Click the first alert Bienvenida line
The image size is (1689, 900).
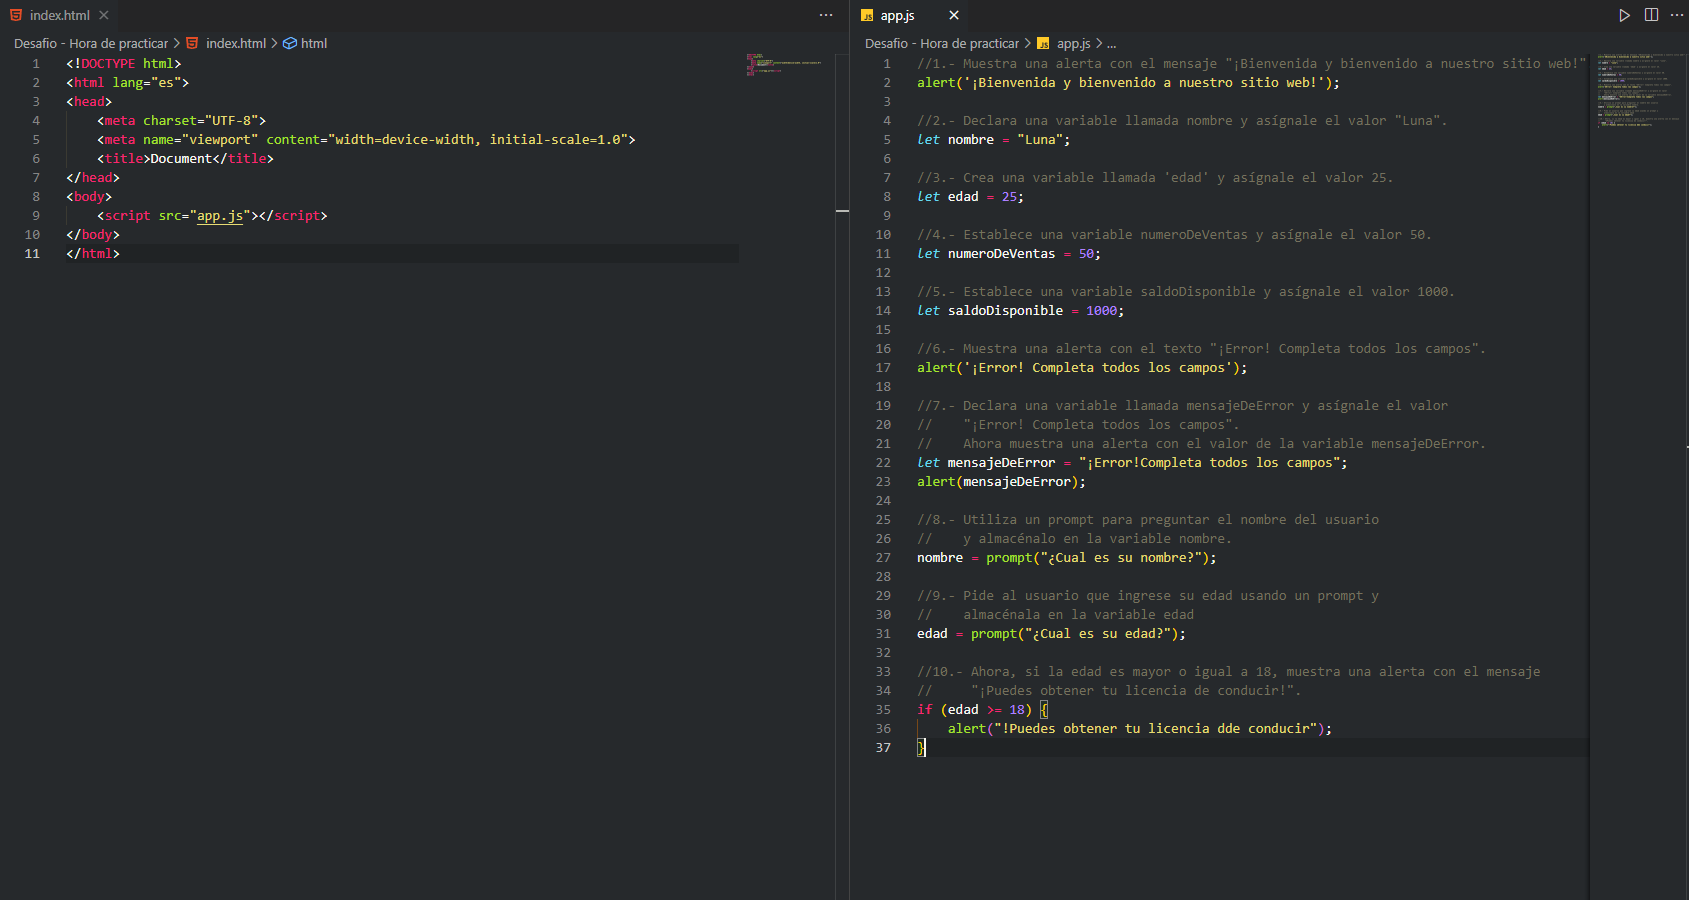1128,82
